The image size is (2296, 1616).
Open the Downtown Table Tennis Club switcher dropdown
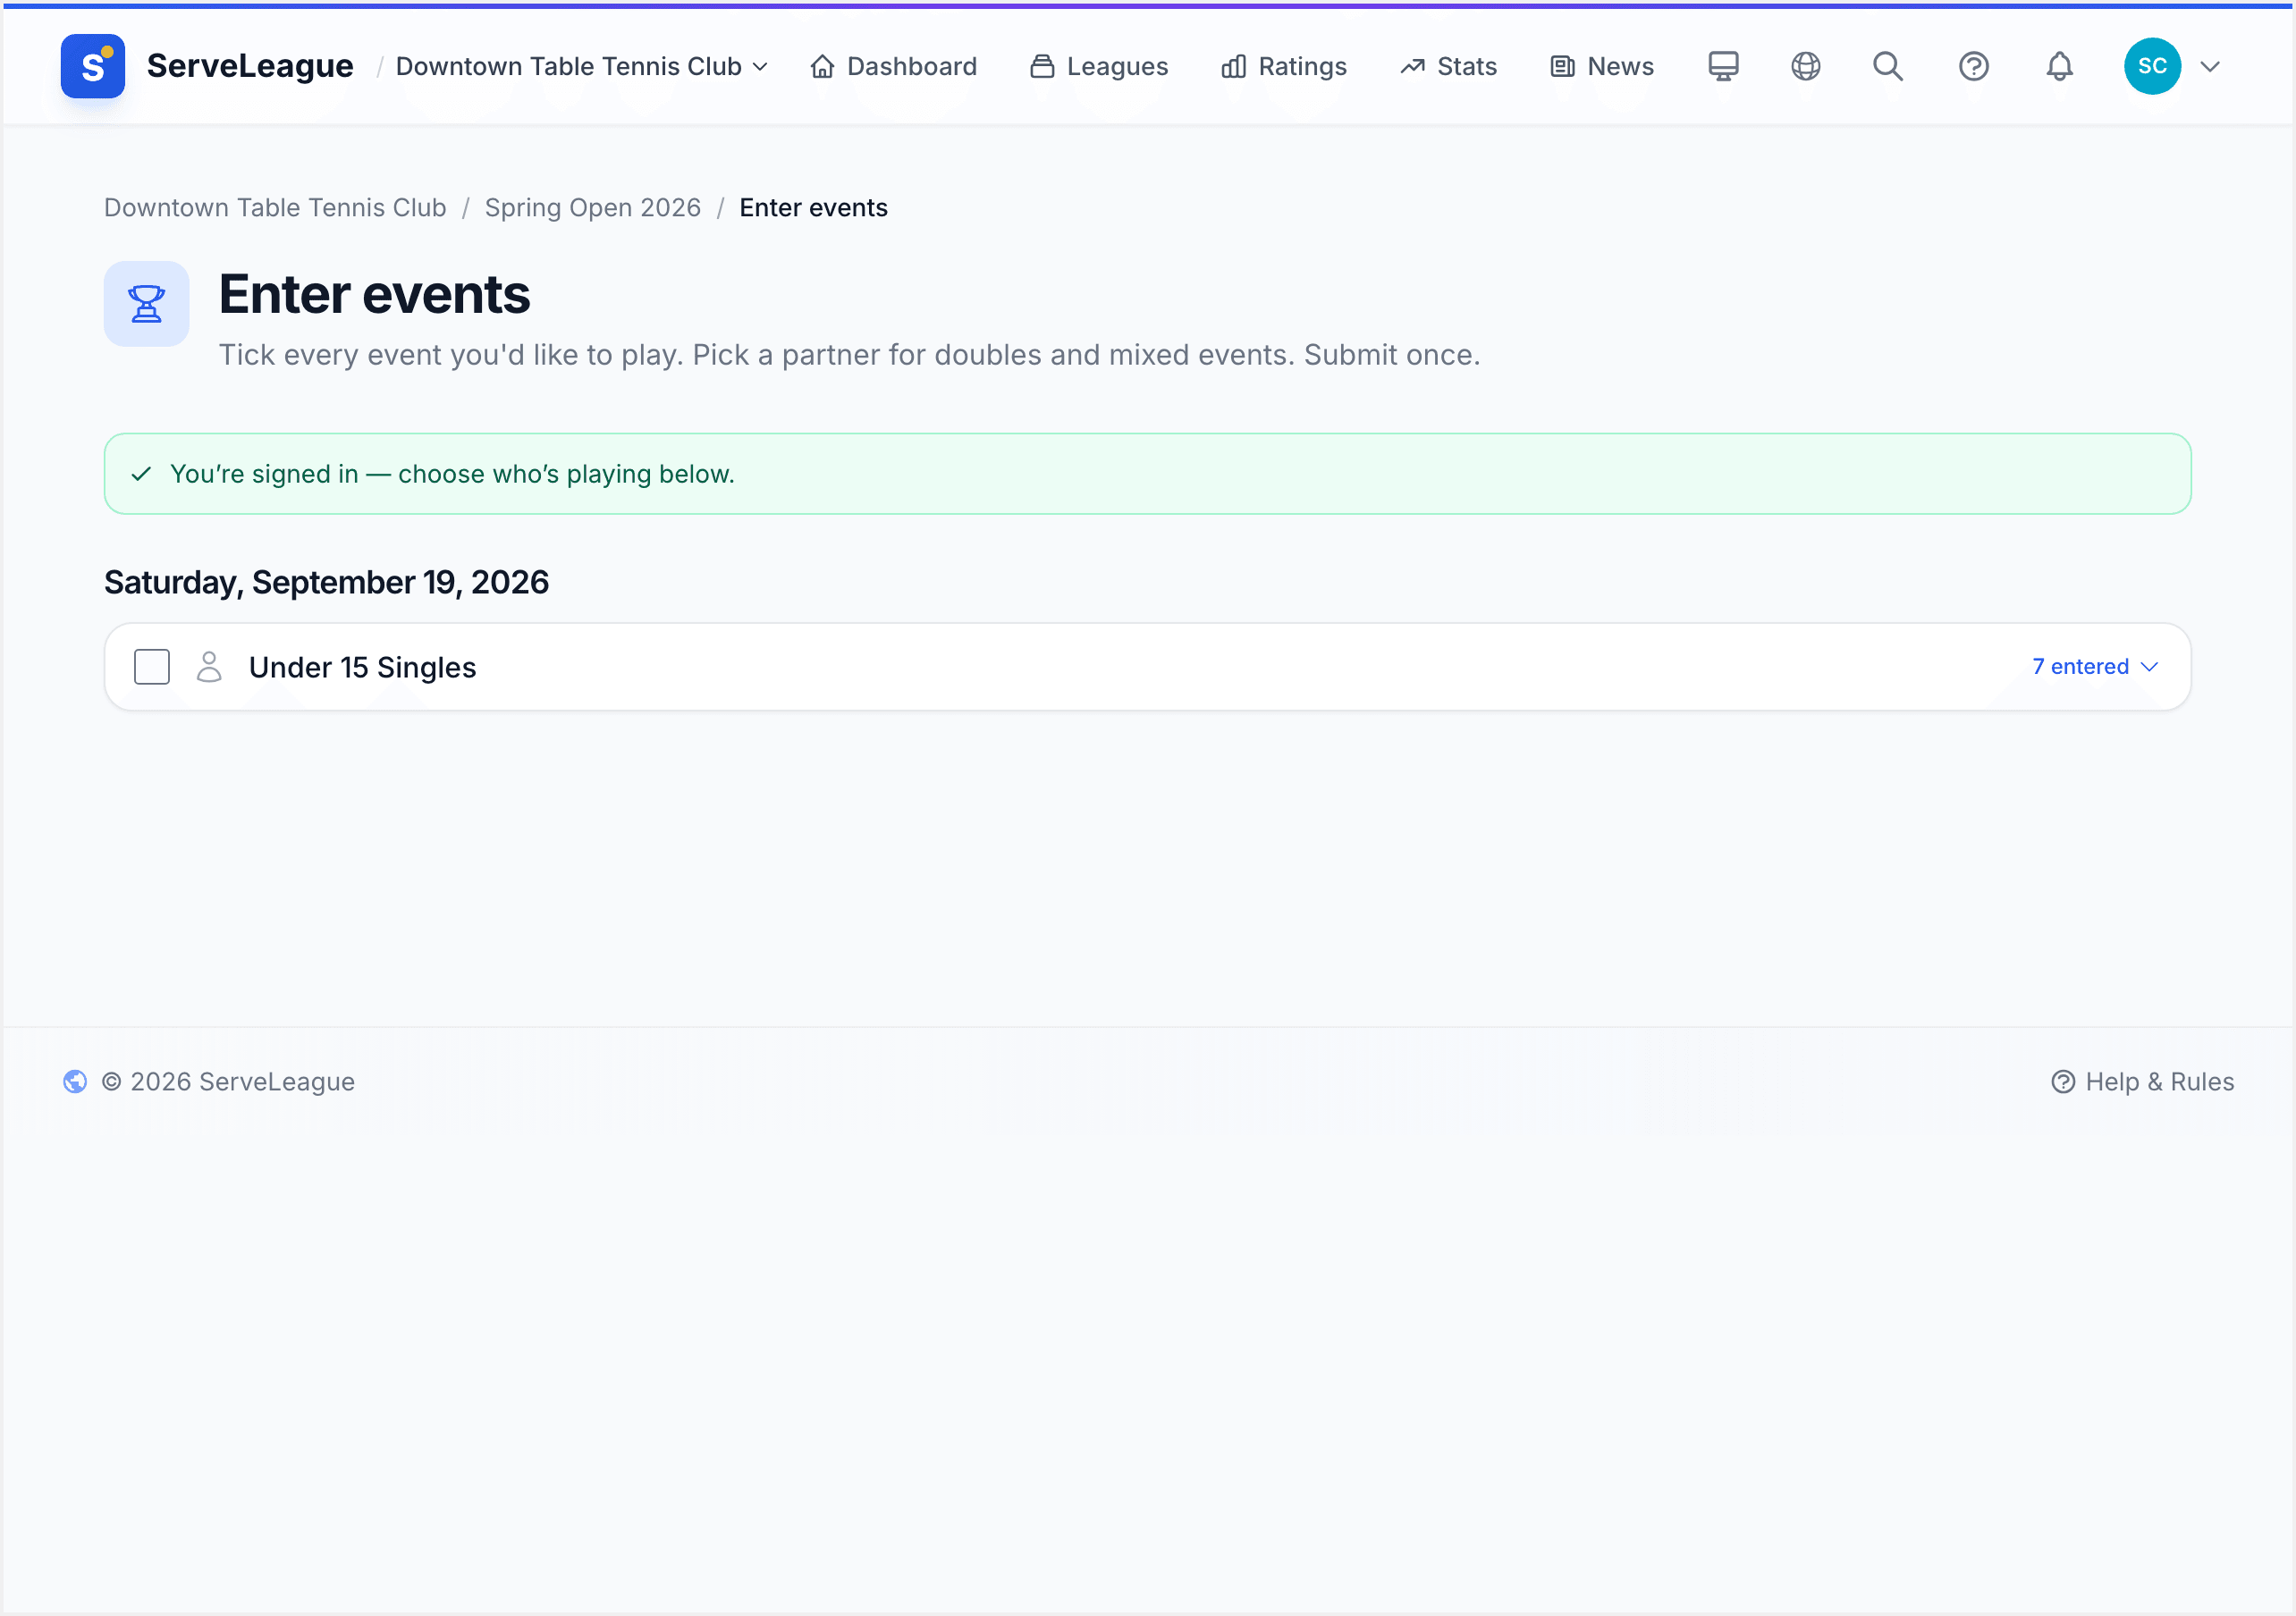pyautogui.click(x=582, y=66)
